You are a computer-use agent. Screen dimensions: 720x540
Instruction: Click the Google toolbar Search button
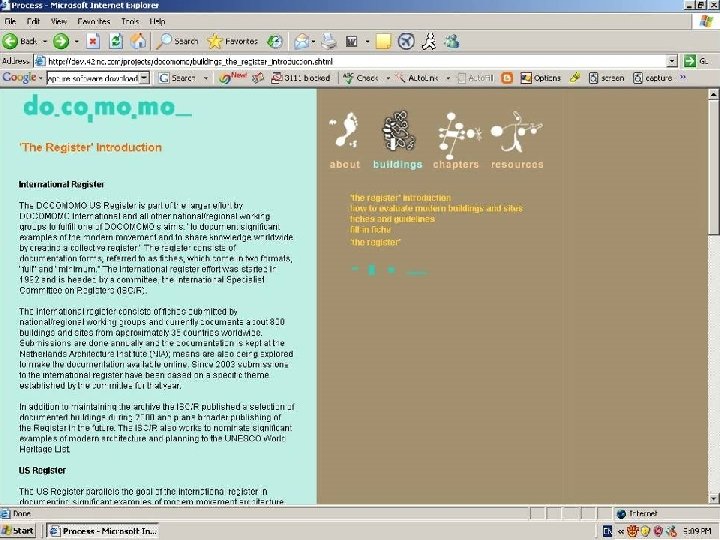(177, 78)
